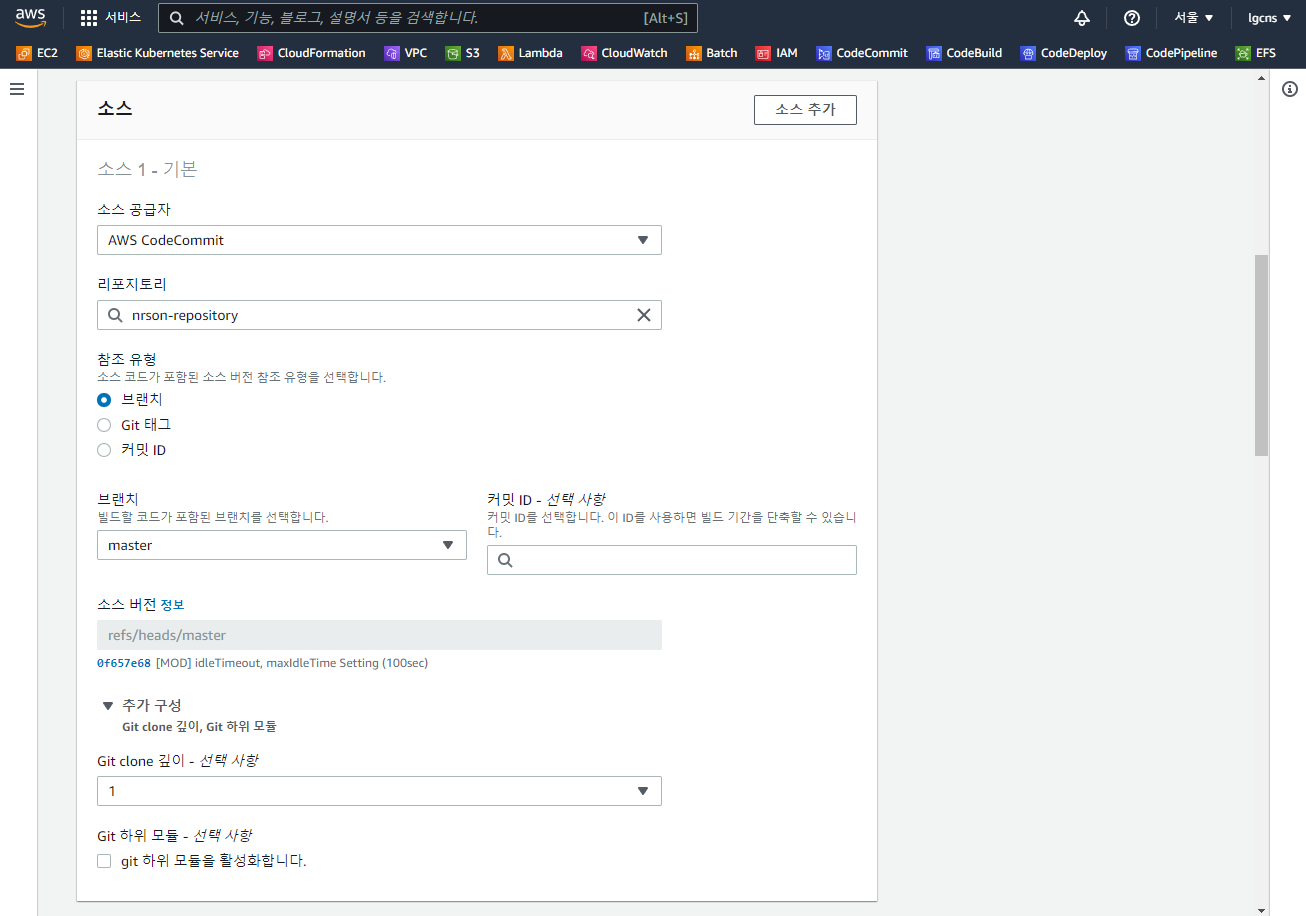The image size is (1306, 916).
Task: Open the 서울 region selector
Action: coord(1193,18)
